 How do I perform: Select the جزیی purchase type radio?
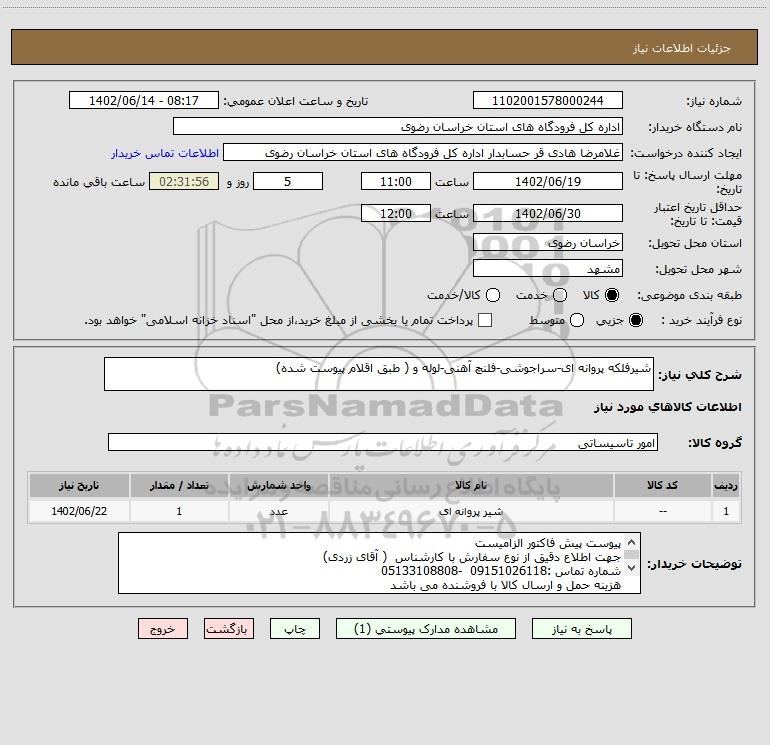pyautogui.click(x=635, y=321)
